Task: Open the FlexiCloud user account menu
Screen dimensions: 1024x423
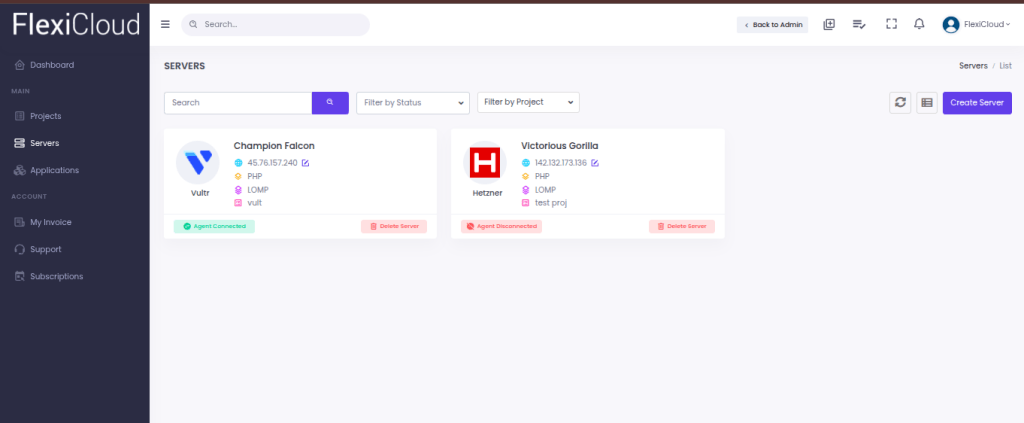Action: (977, 25)
